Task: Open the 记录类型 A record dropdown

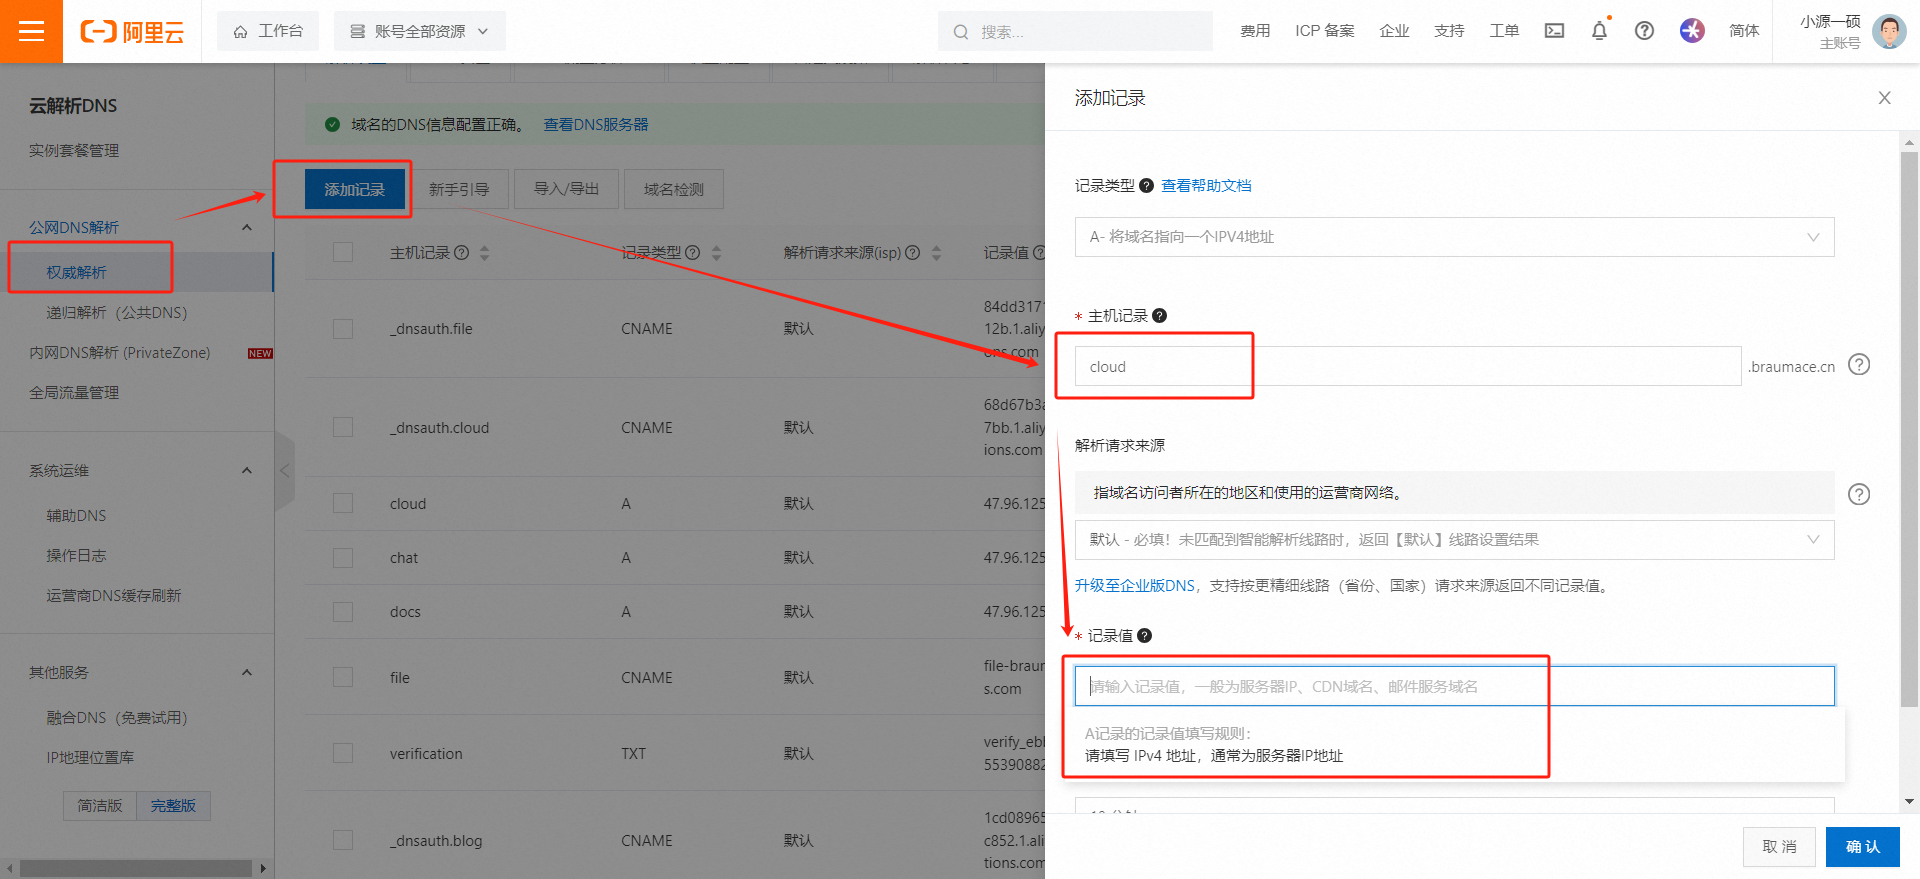Action: tap(1454, 237)
